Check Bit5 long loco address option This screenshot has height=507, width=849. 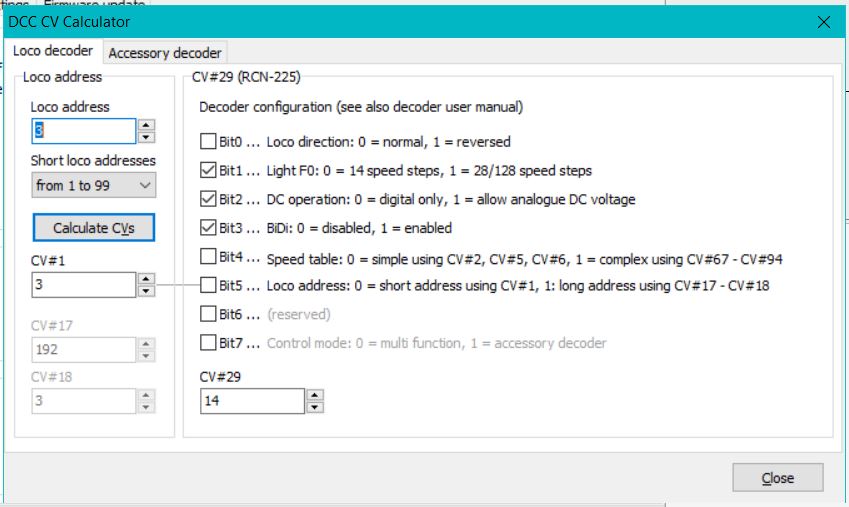pos(208,286)
